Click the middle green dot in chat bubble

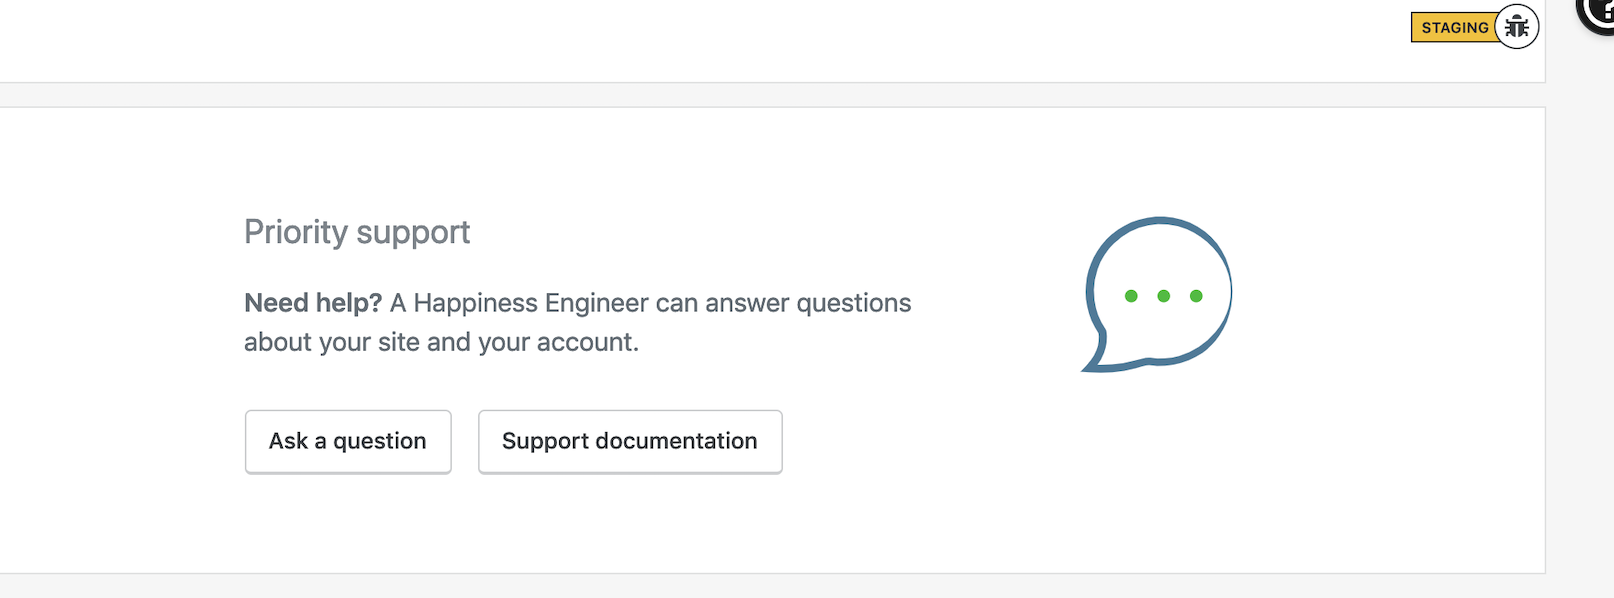click(x=1163, y=296)
